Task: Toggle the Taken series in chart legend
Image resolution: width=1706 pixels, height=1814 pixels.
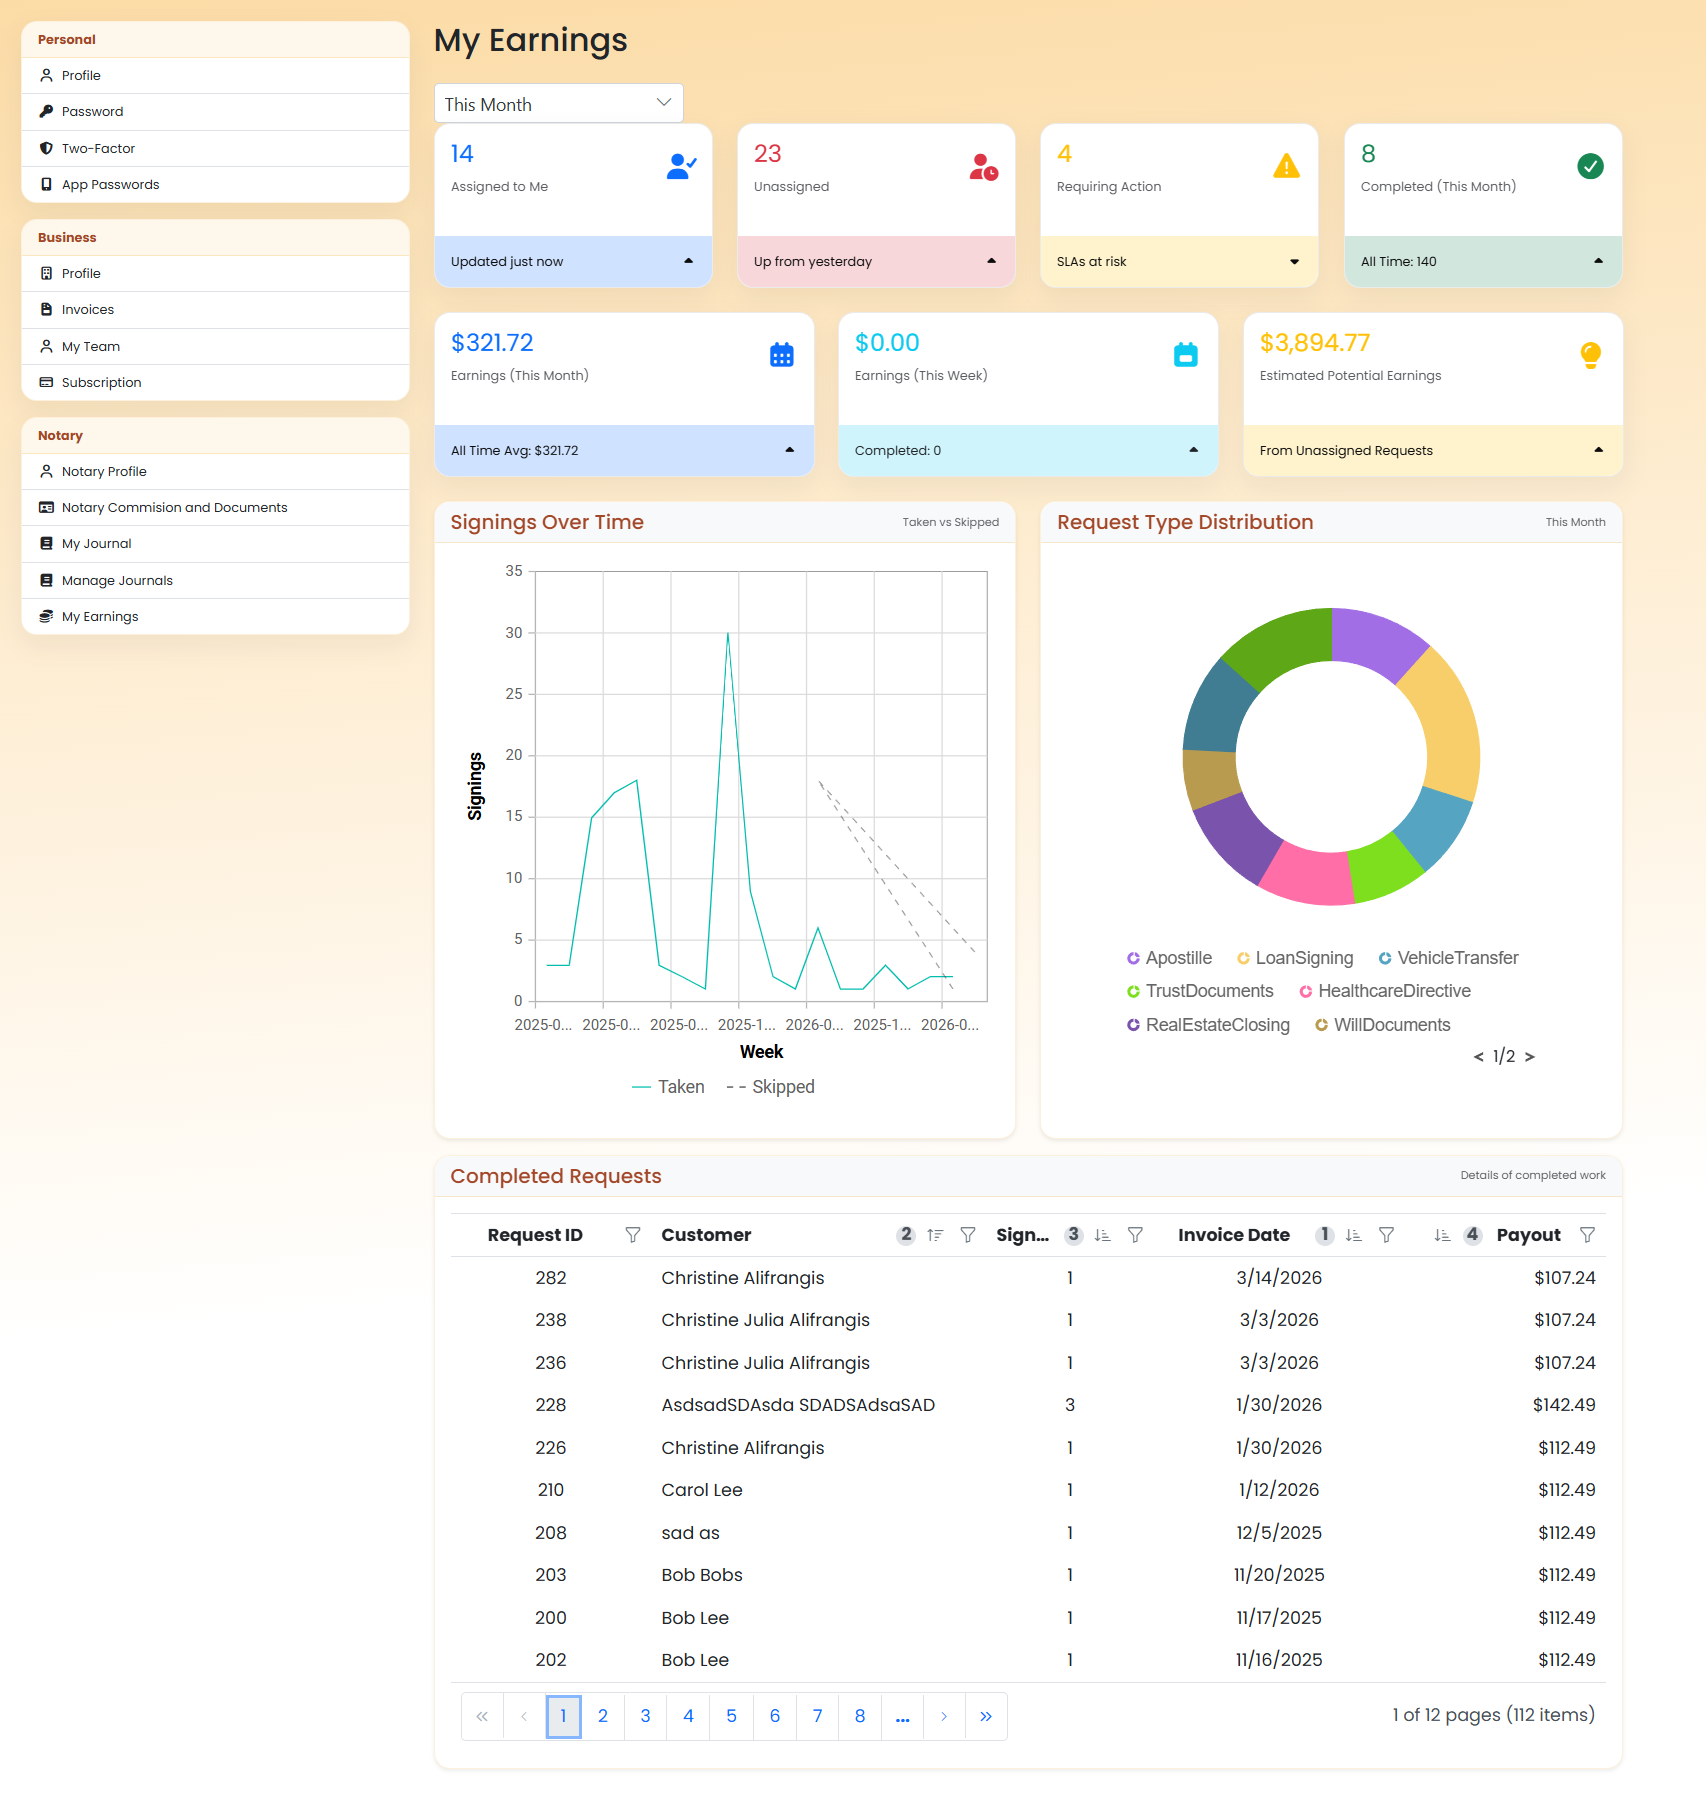Action: coord(668,1087)
